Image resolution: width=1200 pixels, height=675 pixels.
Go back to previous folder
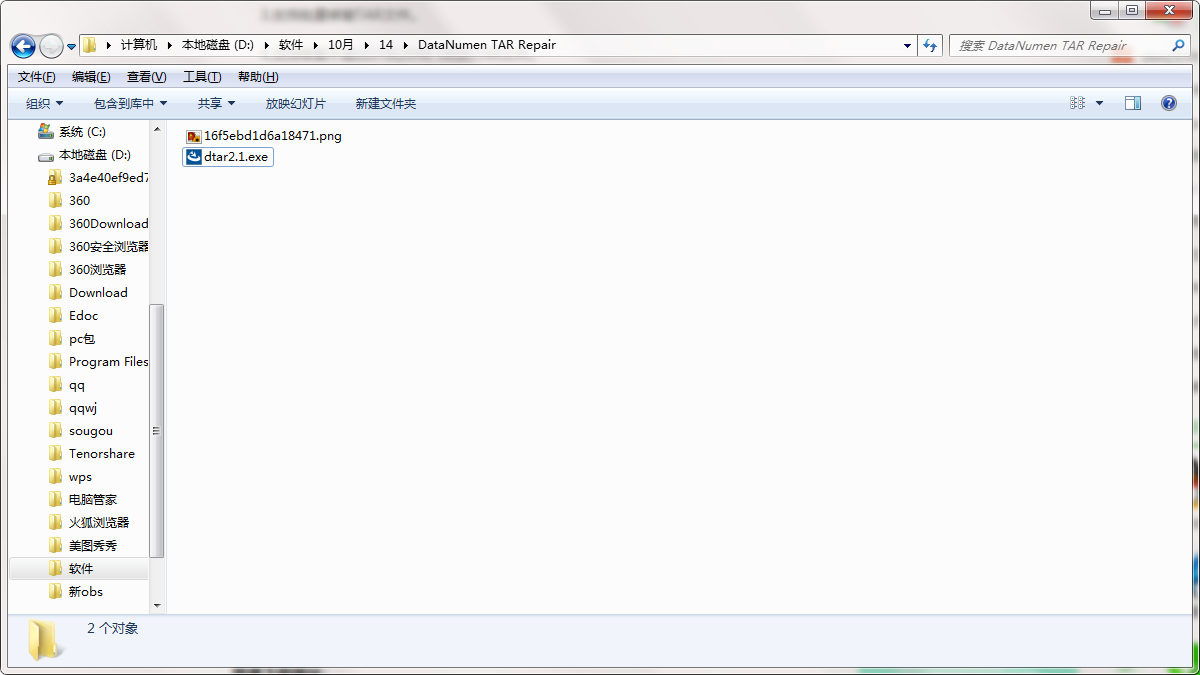coord(23,46)
